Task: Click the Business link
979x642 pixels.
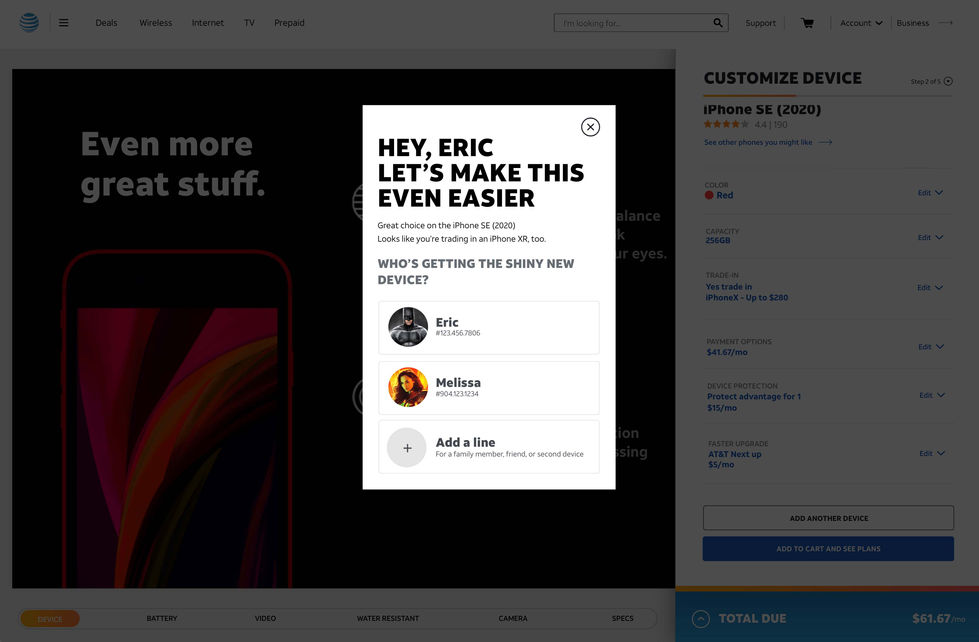Action: [912, 23]
